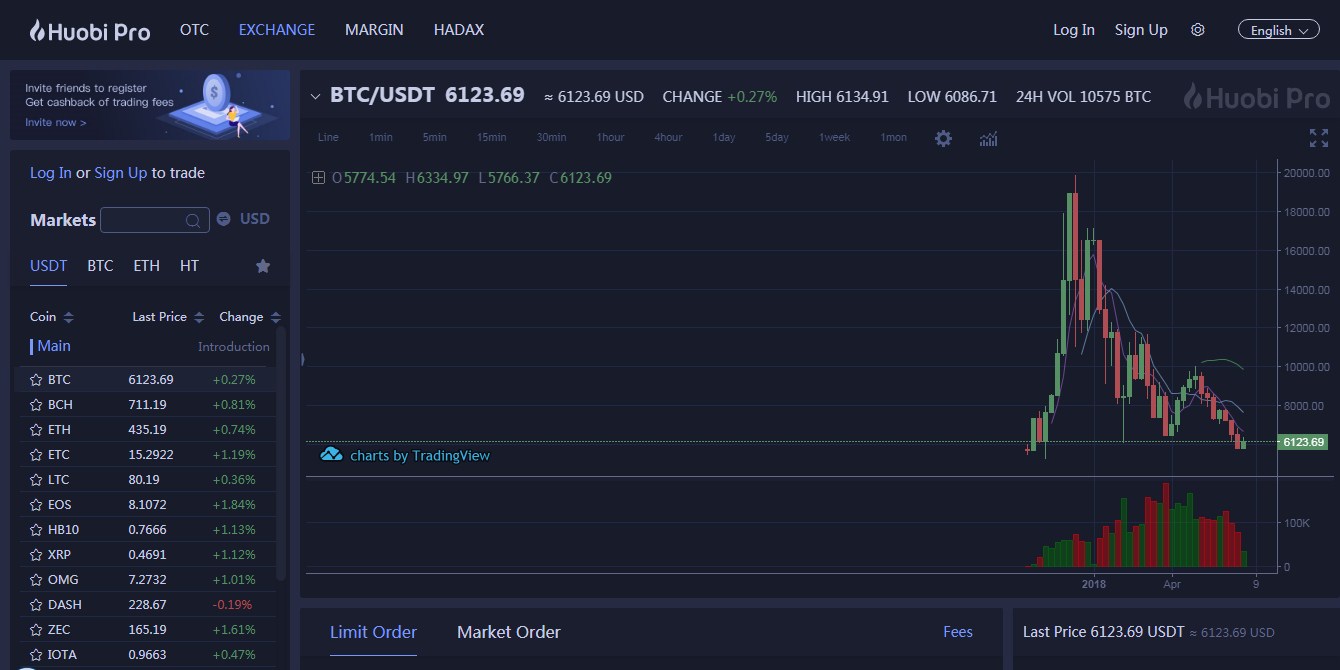1340x670 pixels.
Task: Set chart interval to 5day
Action: coord(778,138)
